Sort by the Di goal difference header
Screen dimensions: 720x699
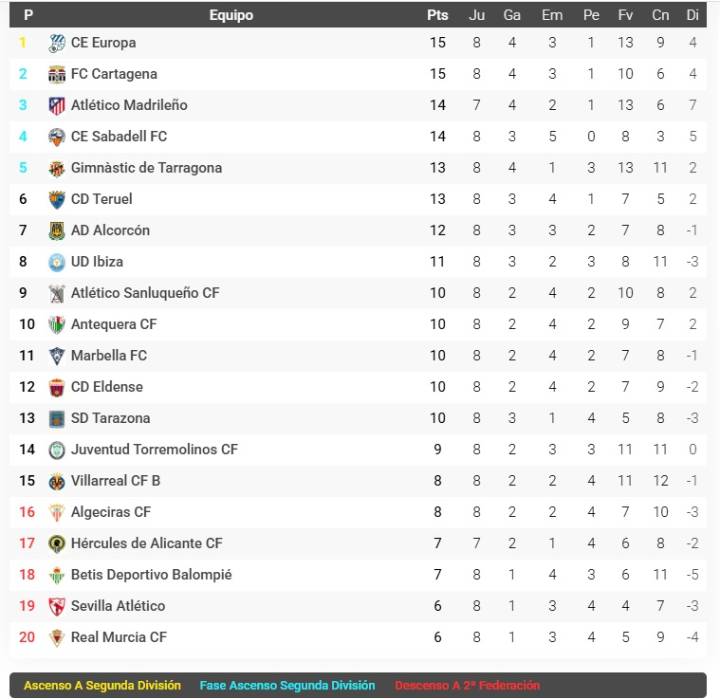pos(692,15)
